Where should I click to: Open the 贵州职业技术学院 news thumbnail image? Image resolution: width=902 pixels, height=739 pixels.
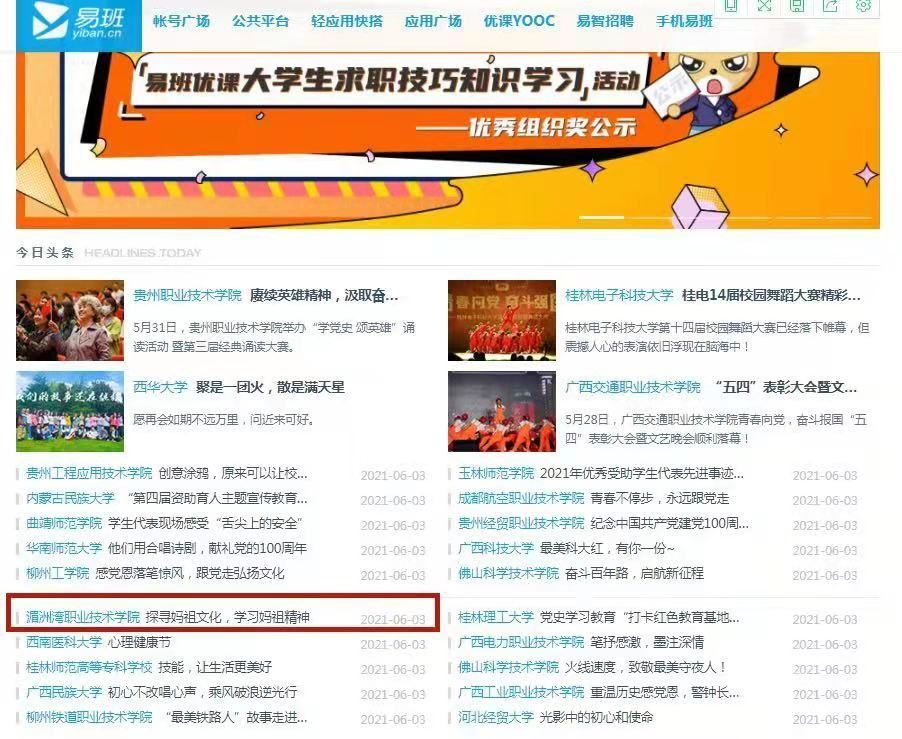(x=70, y=320)
